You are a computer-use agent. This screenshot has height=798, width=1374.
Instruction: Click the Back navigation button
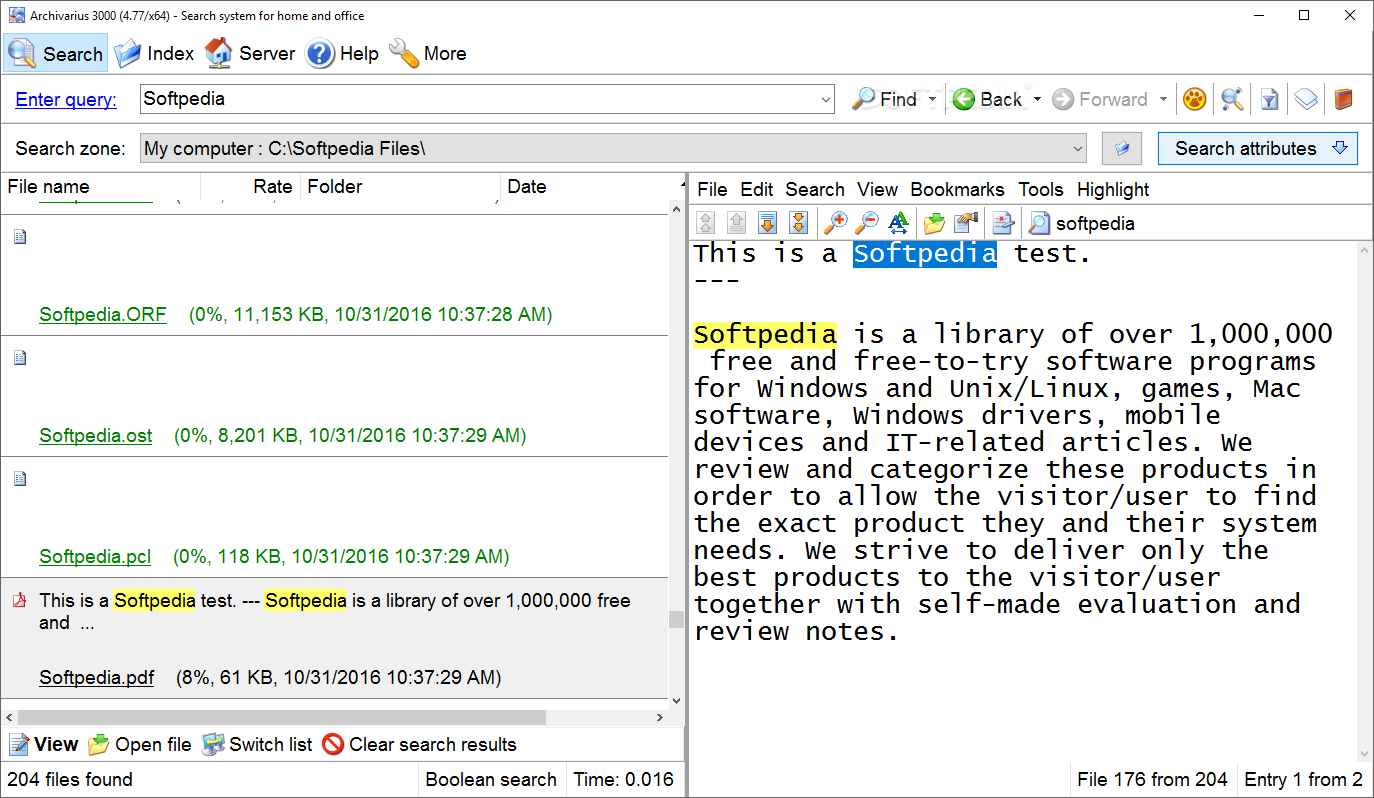[987, 99]
